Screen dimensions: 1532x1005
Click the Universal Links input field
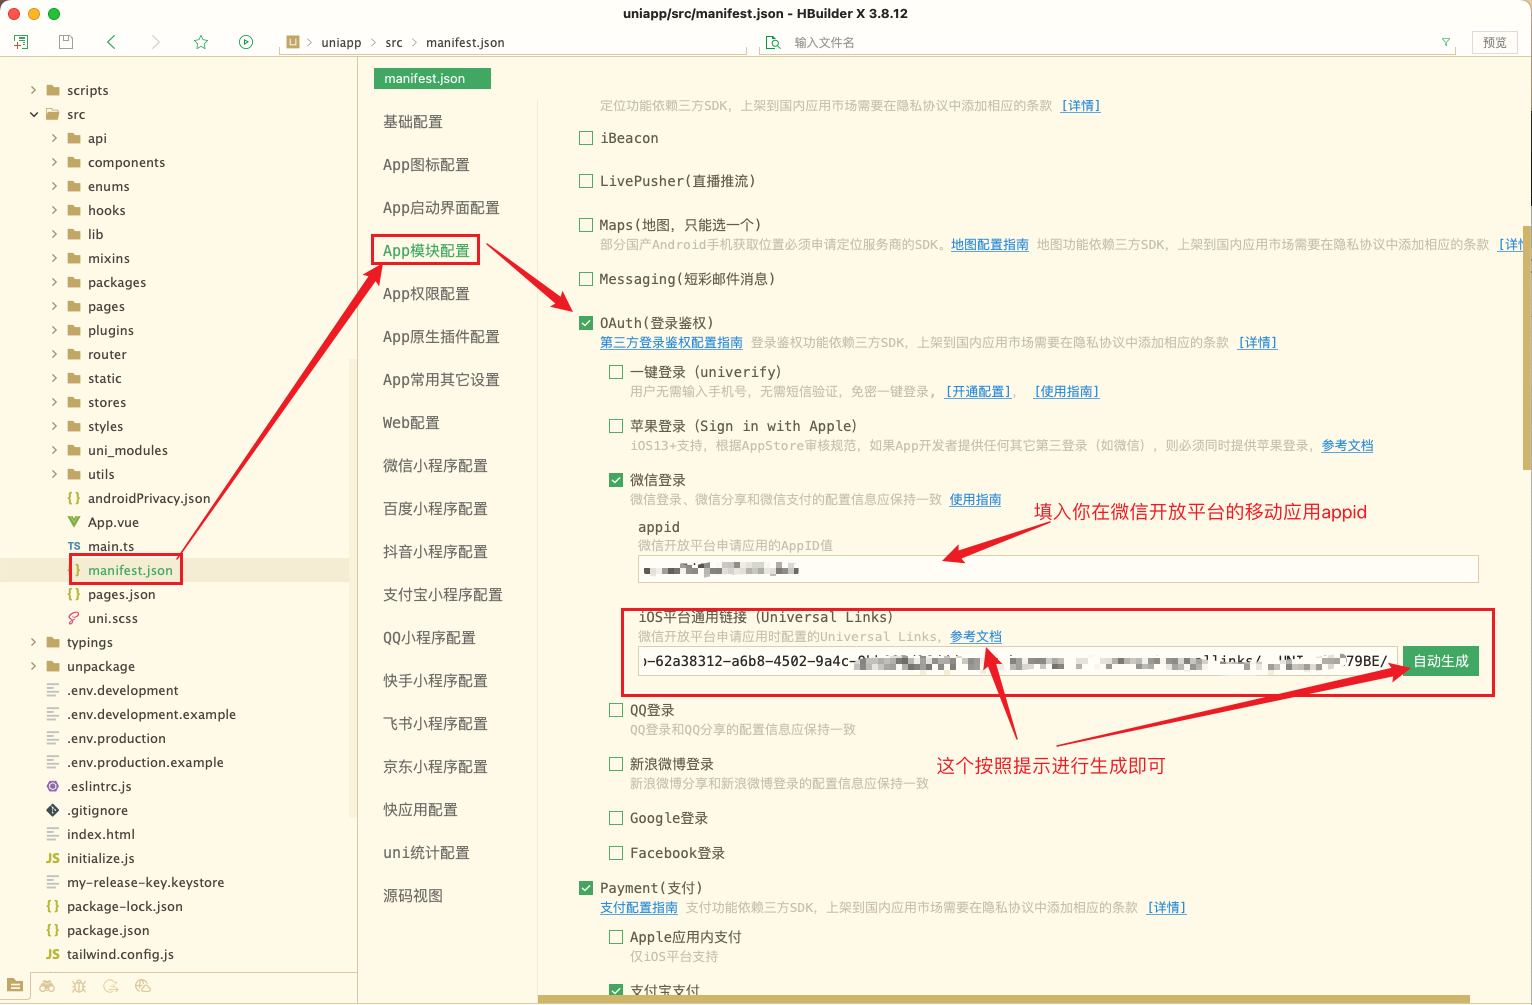pyautogui.click(x=1018, y=661)
